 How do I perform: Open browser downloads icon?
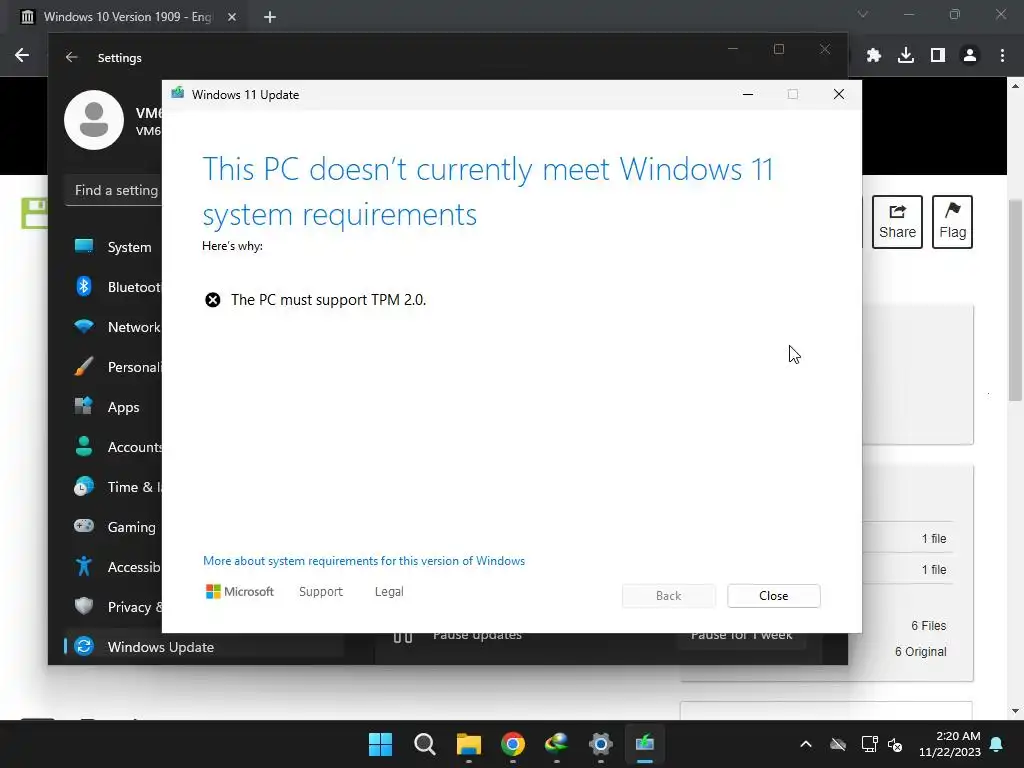point(906,56)
